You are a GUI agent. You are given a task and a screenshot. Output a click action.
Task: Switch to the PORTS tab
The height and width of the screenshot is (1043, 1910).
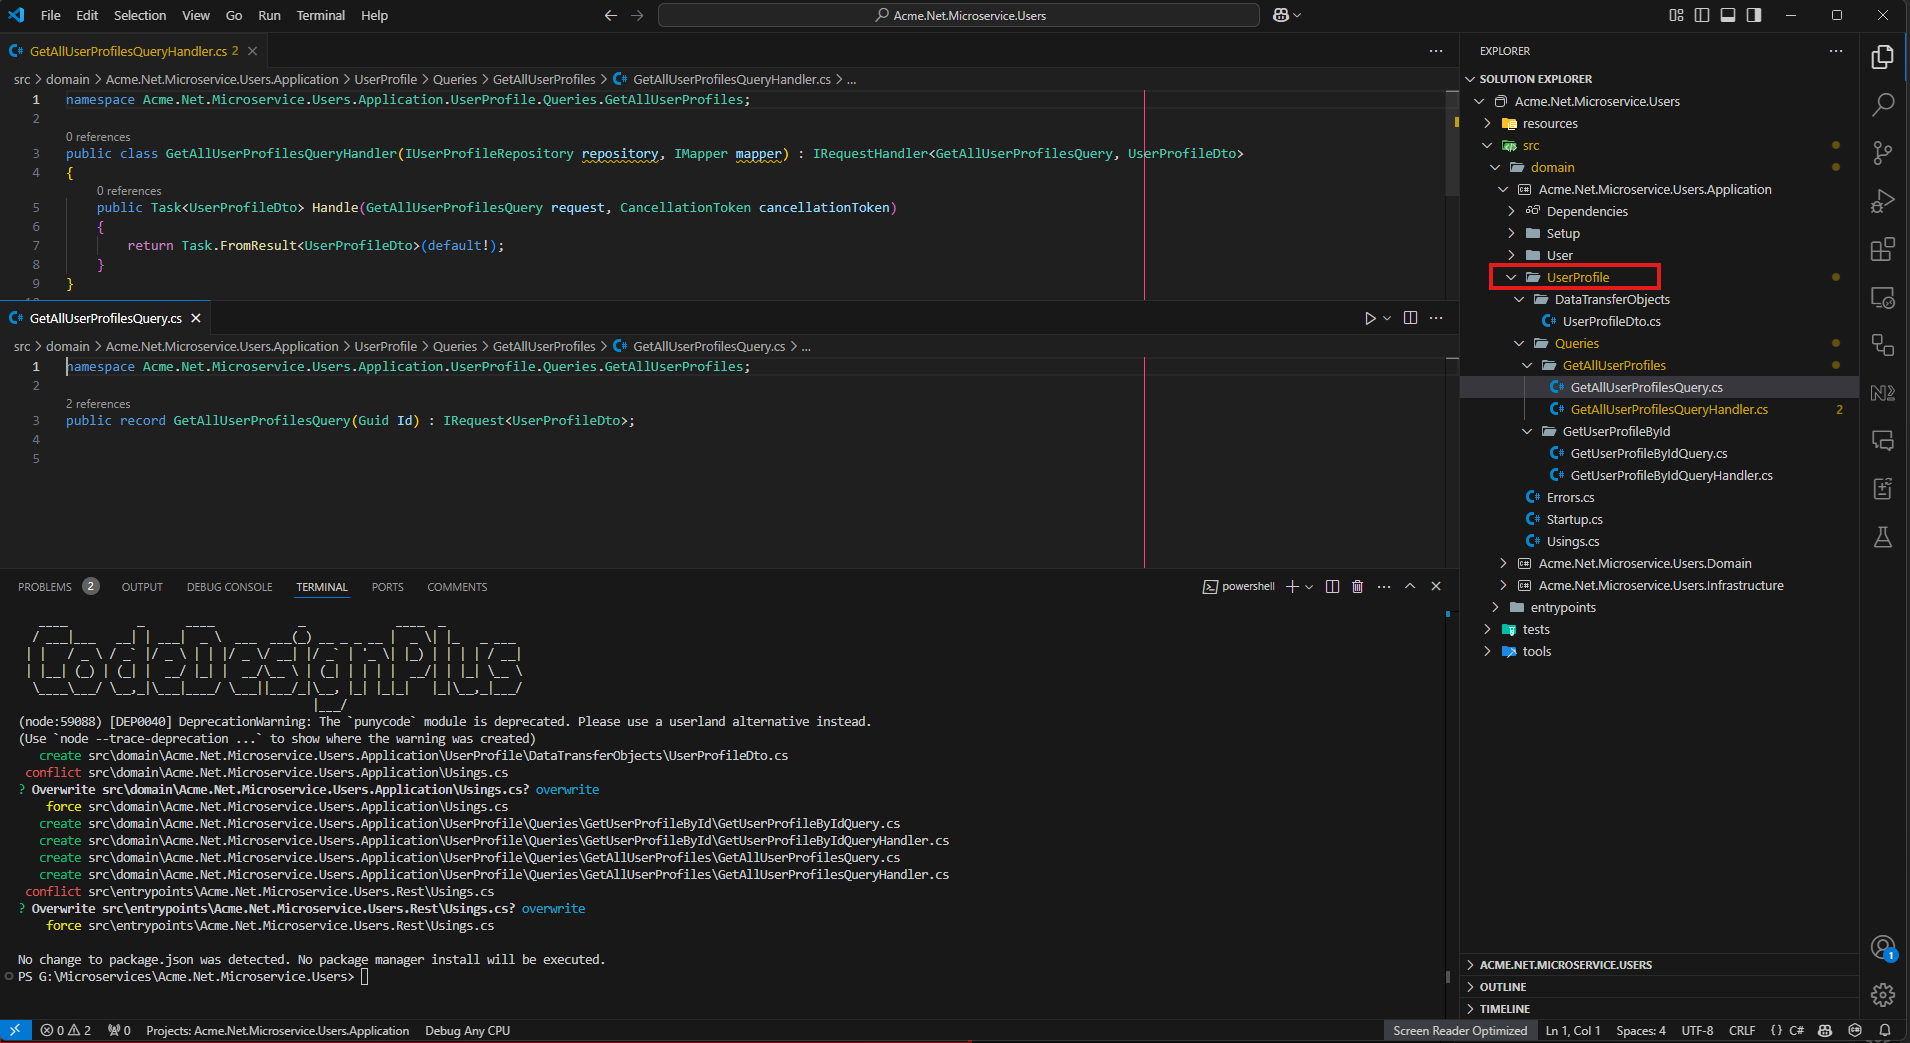click(387, 587)
